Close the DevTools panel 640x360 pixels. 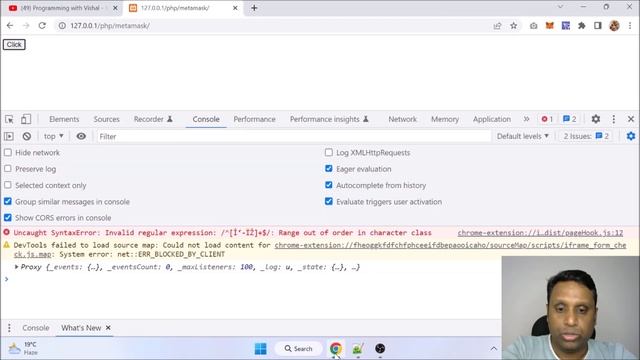click(631, 119)
